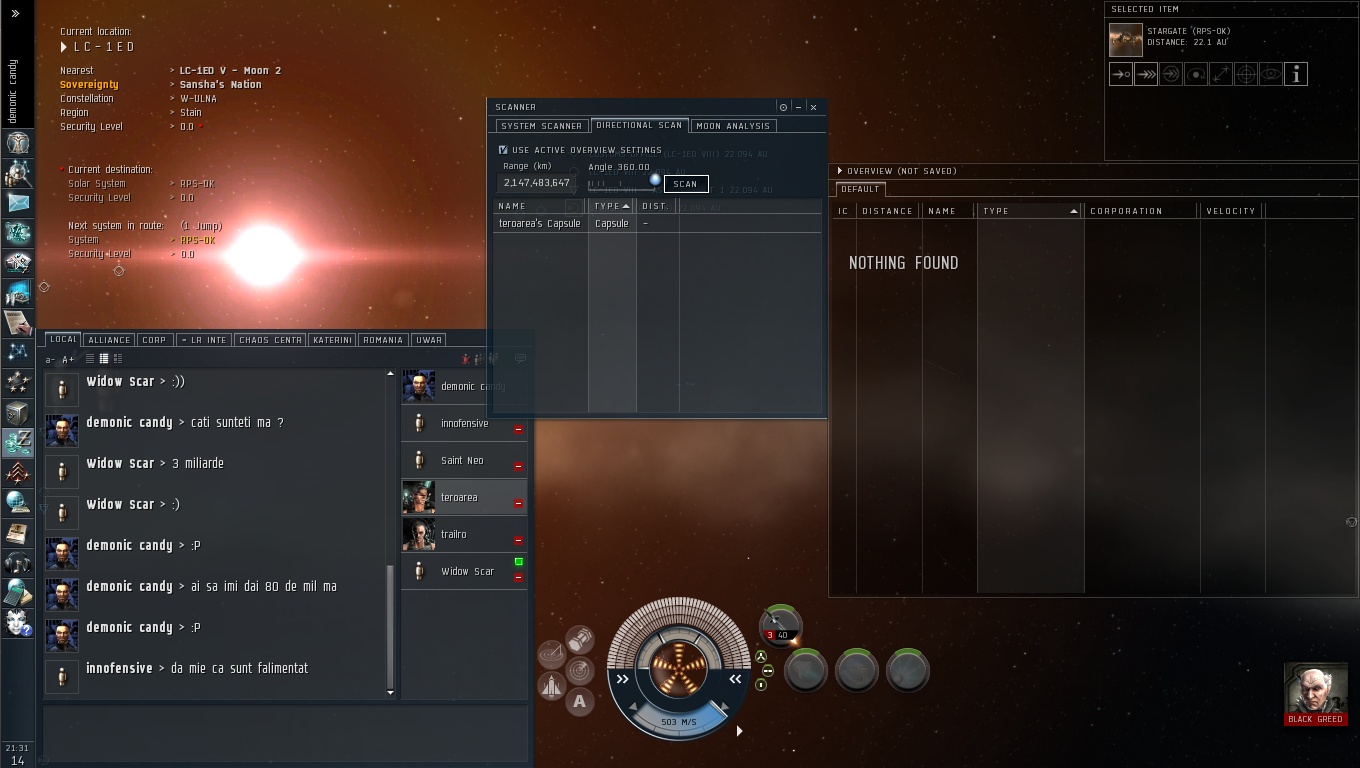Click the Sansha's Nation sovereignty link
Viewport: 1360px width, 768px height.
(x=221, y=85)
